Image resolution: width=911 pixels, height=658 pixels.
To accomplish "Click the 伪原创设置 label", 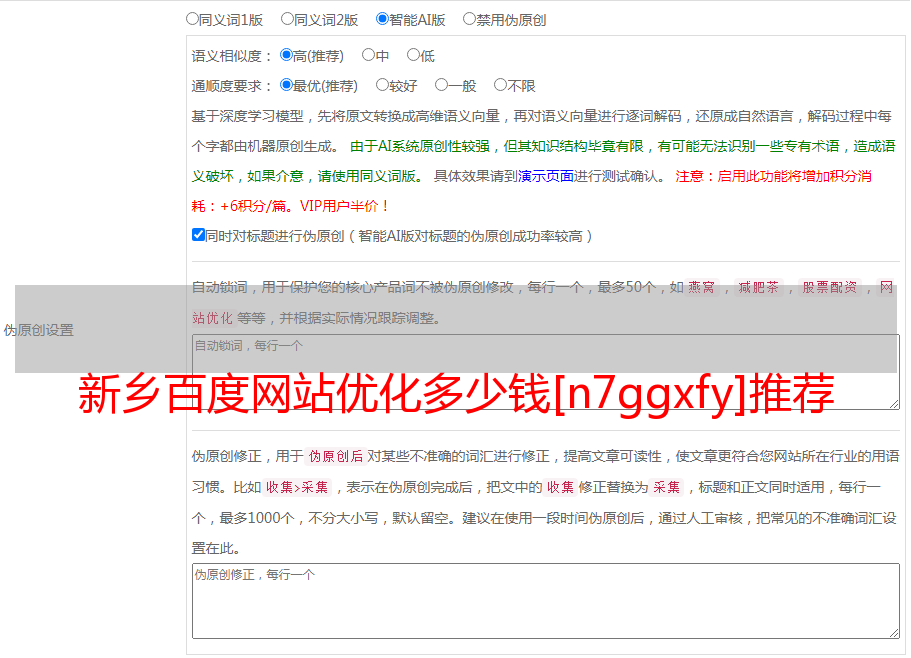I will click(x=39, y=330).
